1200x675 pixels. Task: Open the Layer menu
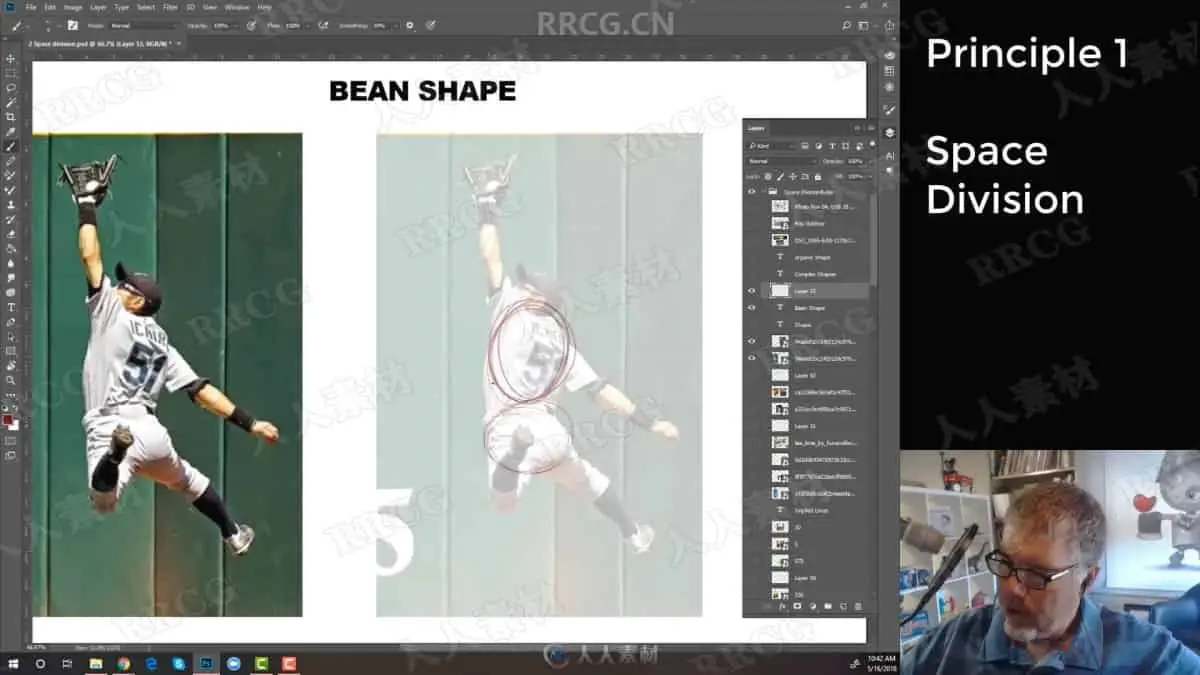pyautogui.click(x=100, y=6)
